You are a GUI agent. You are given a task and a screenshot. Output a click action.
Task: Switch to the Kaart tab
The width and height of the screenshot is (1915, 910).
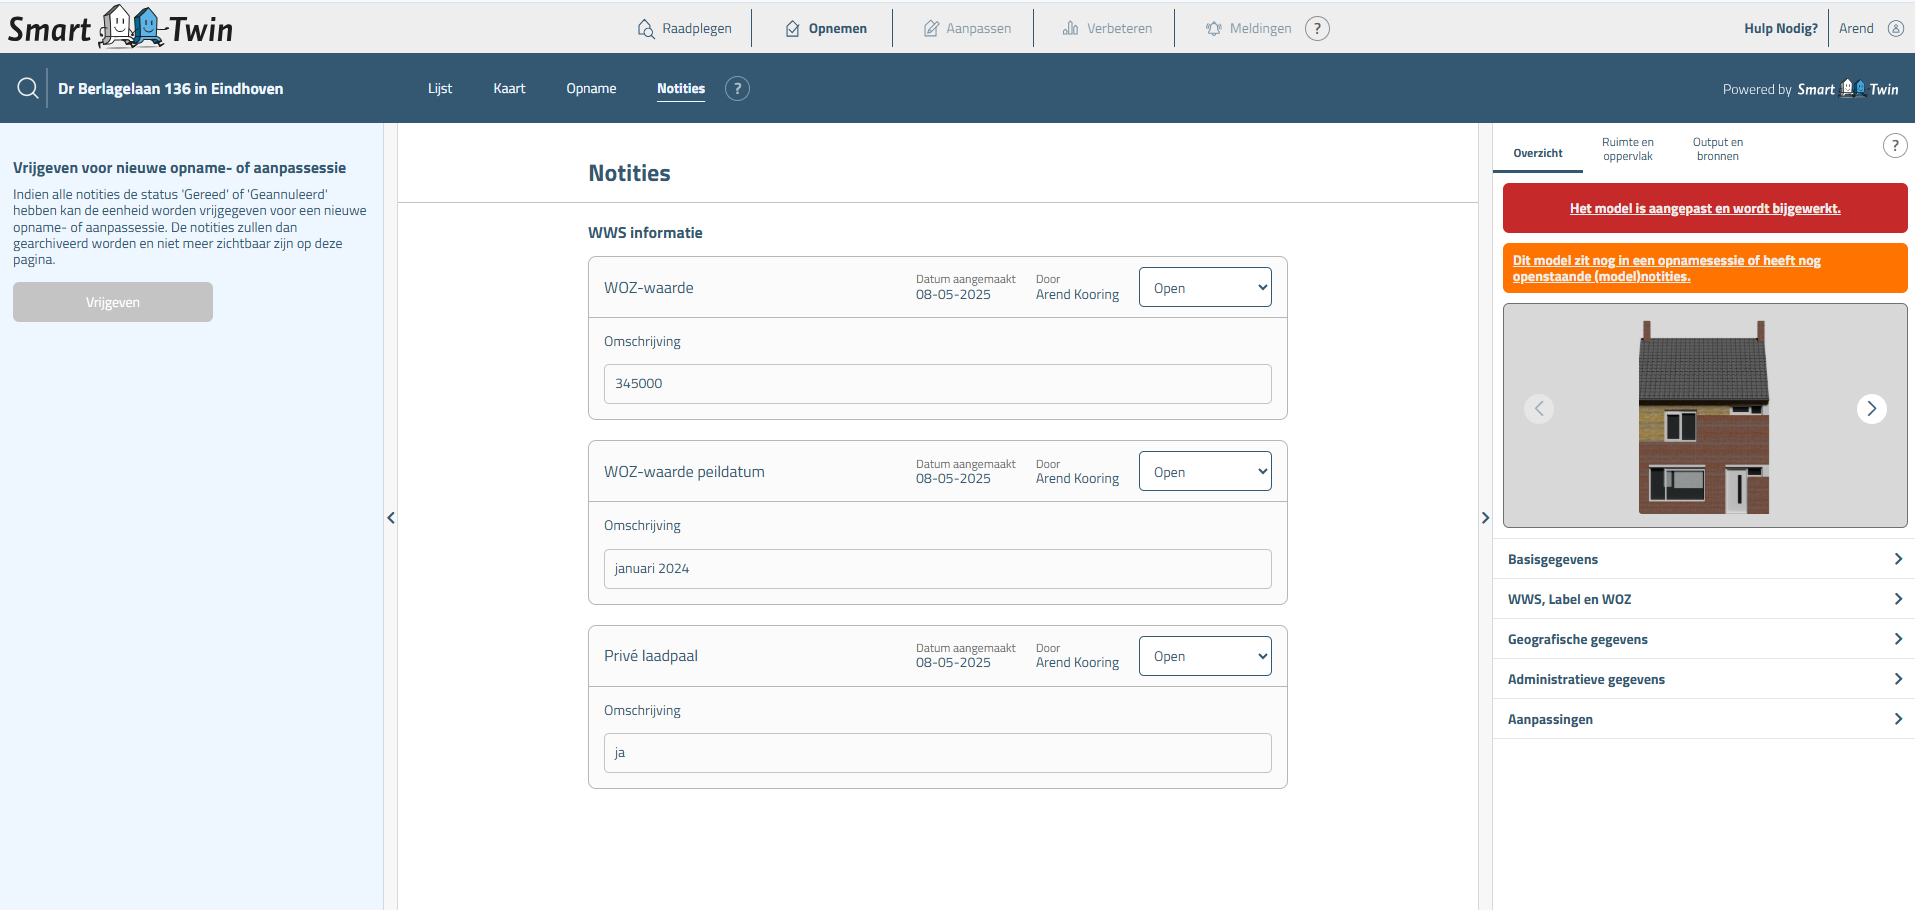(509, 88)
